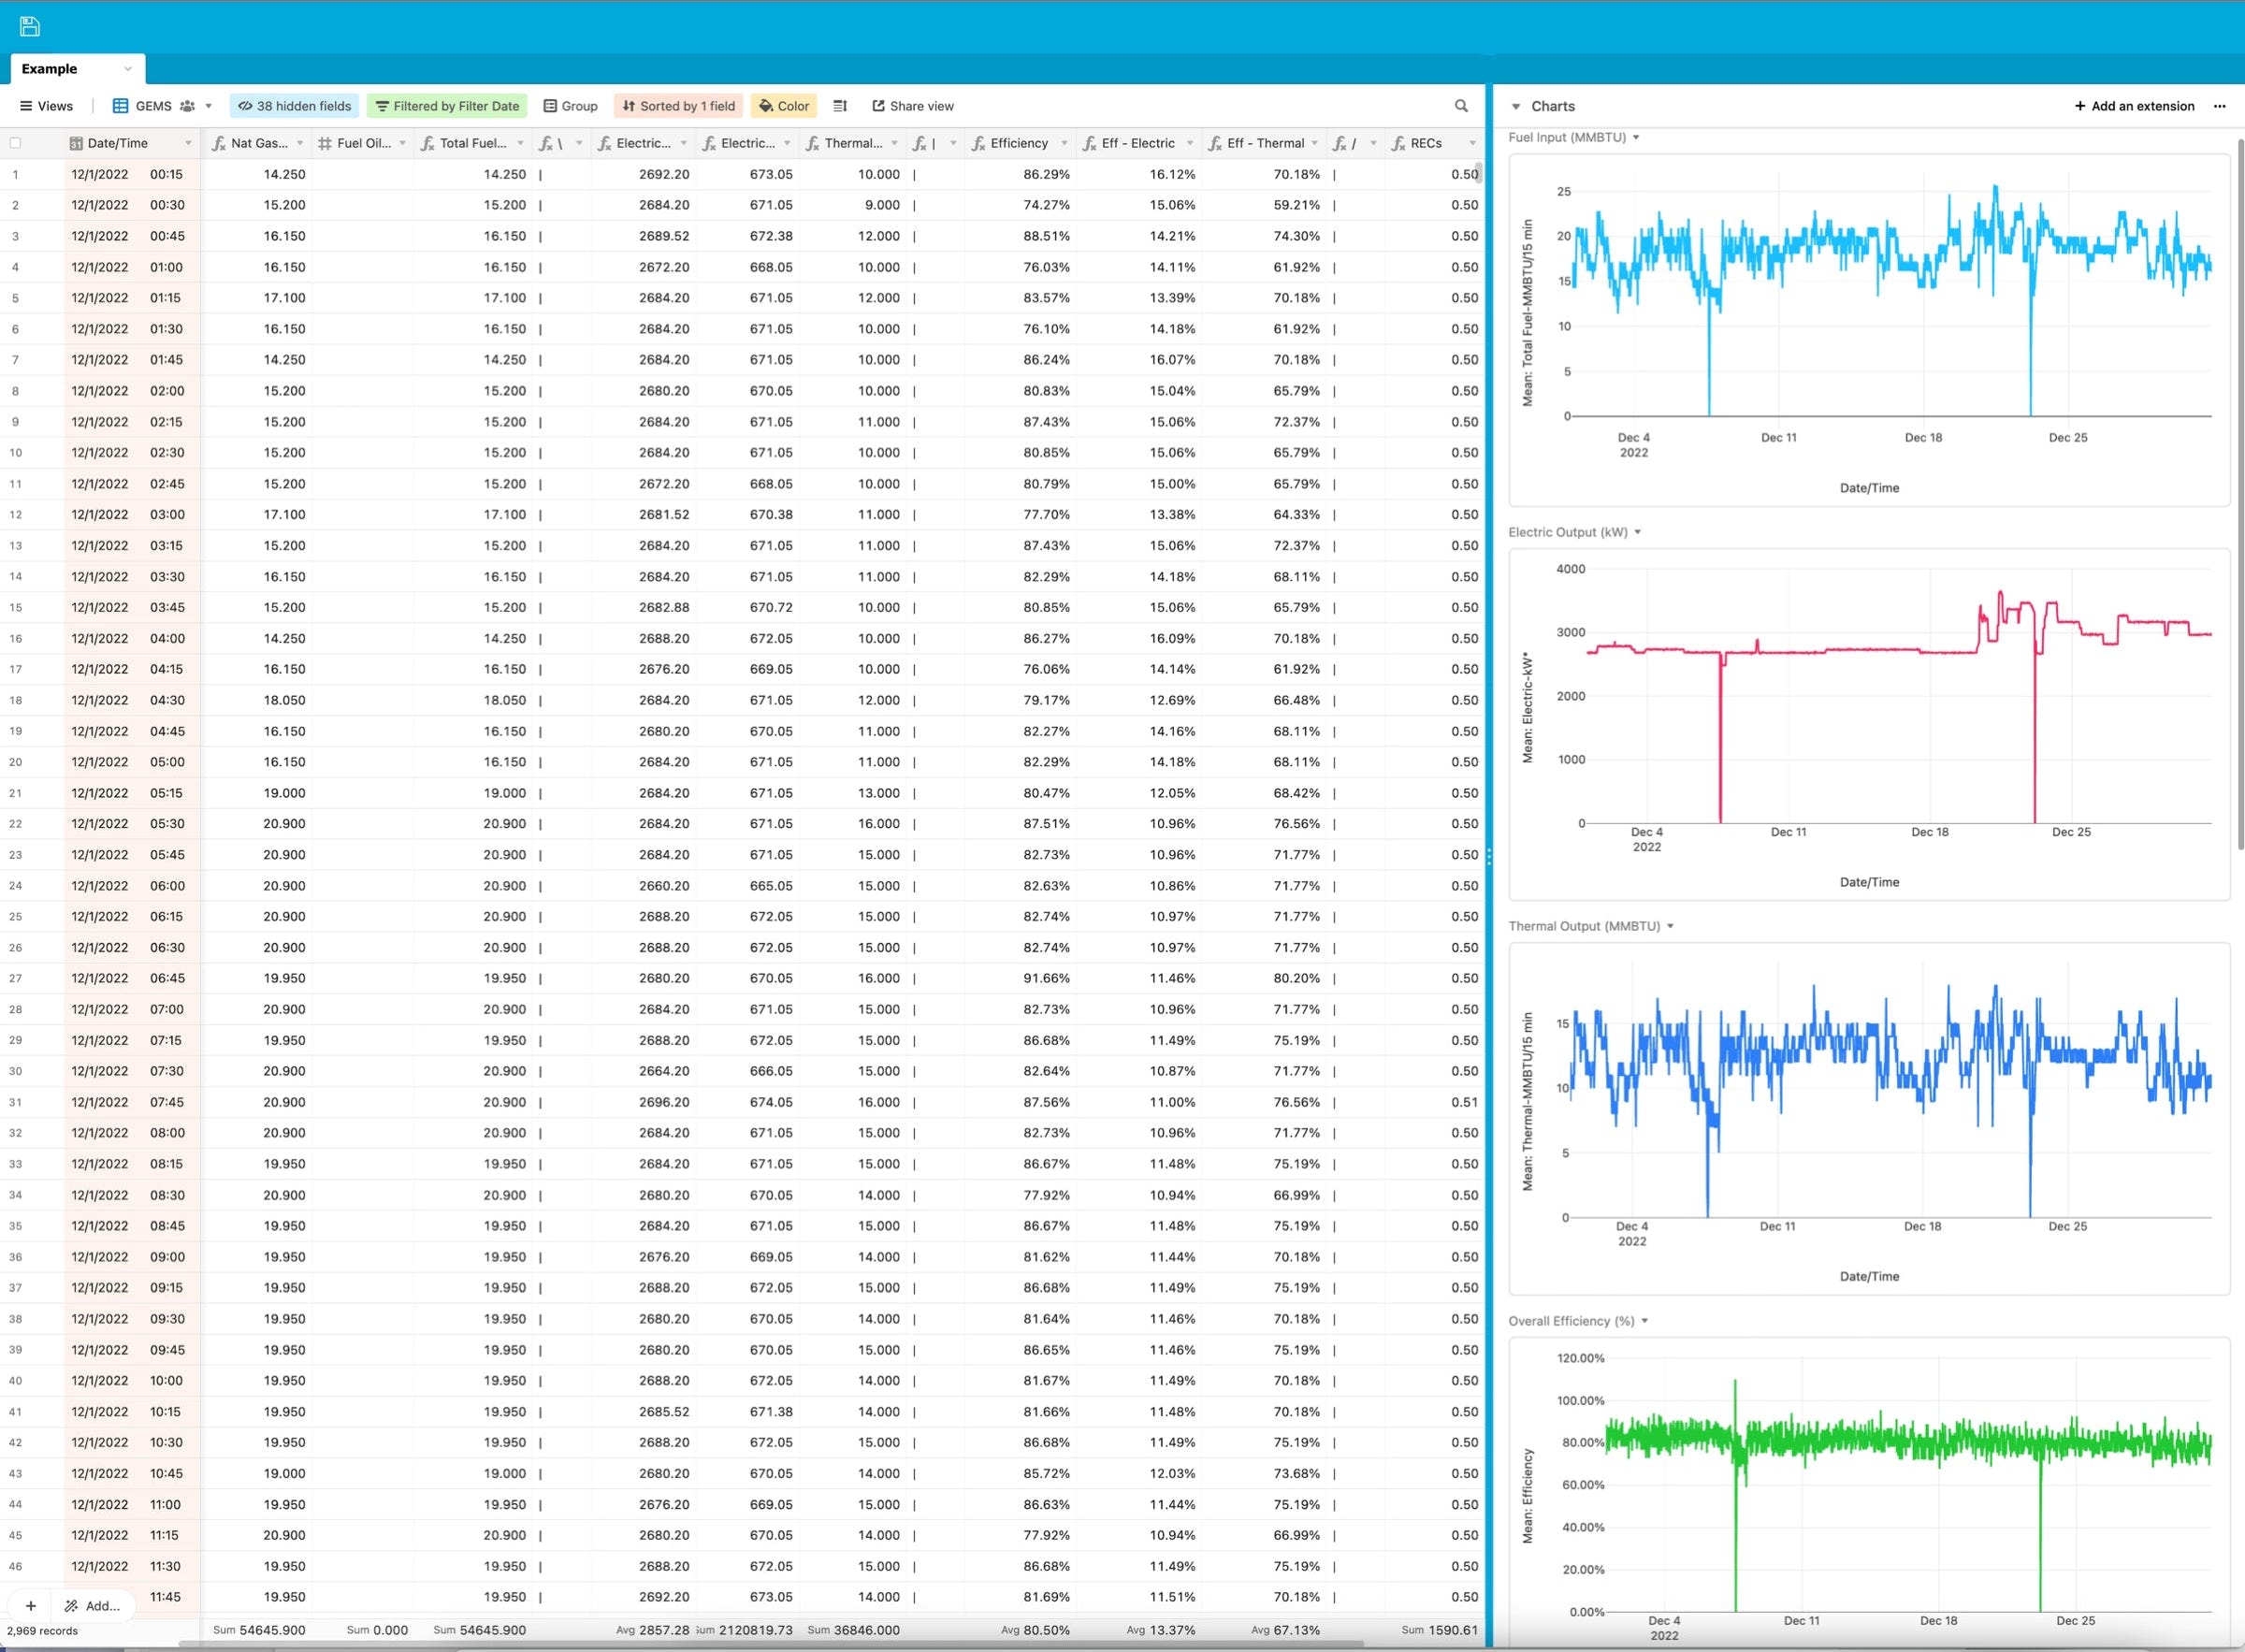Open the row height icon
Viewport: 2245px width, 1652px height.
(840, 106)
